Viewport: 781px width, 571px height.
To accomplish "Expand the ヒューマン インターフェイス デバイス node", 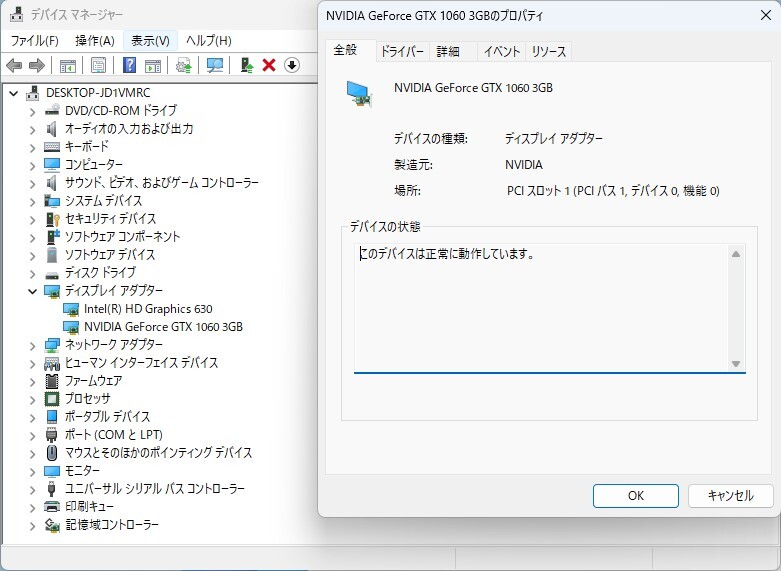I will coord(32,363).
